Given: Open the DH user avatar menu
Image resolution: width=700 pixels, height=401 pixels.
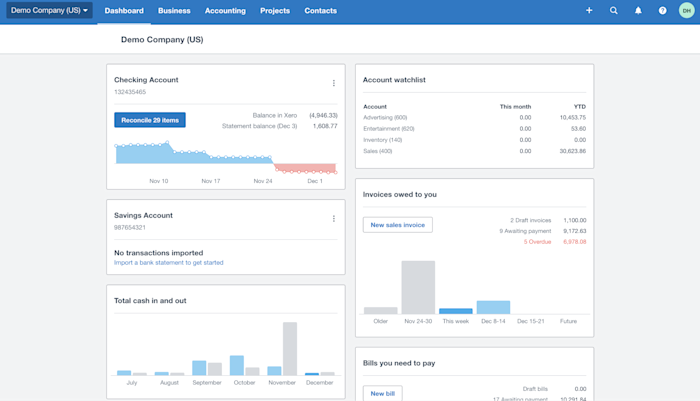Looking at the screenshot, I should (x=687, y=10).
